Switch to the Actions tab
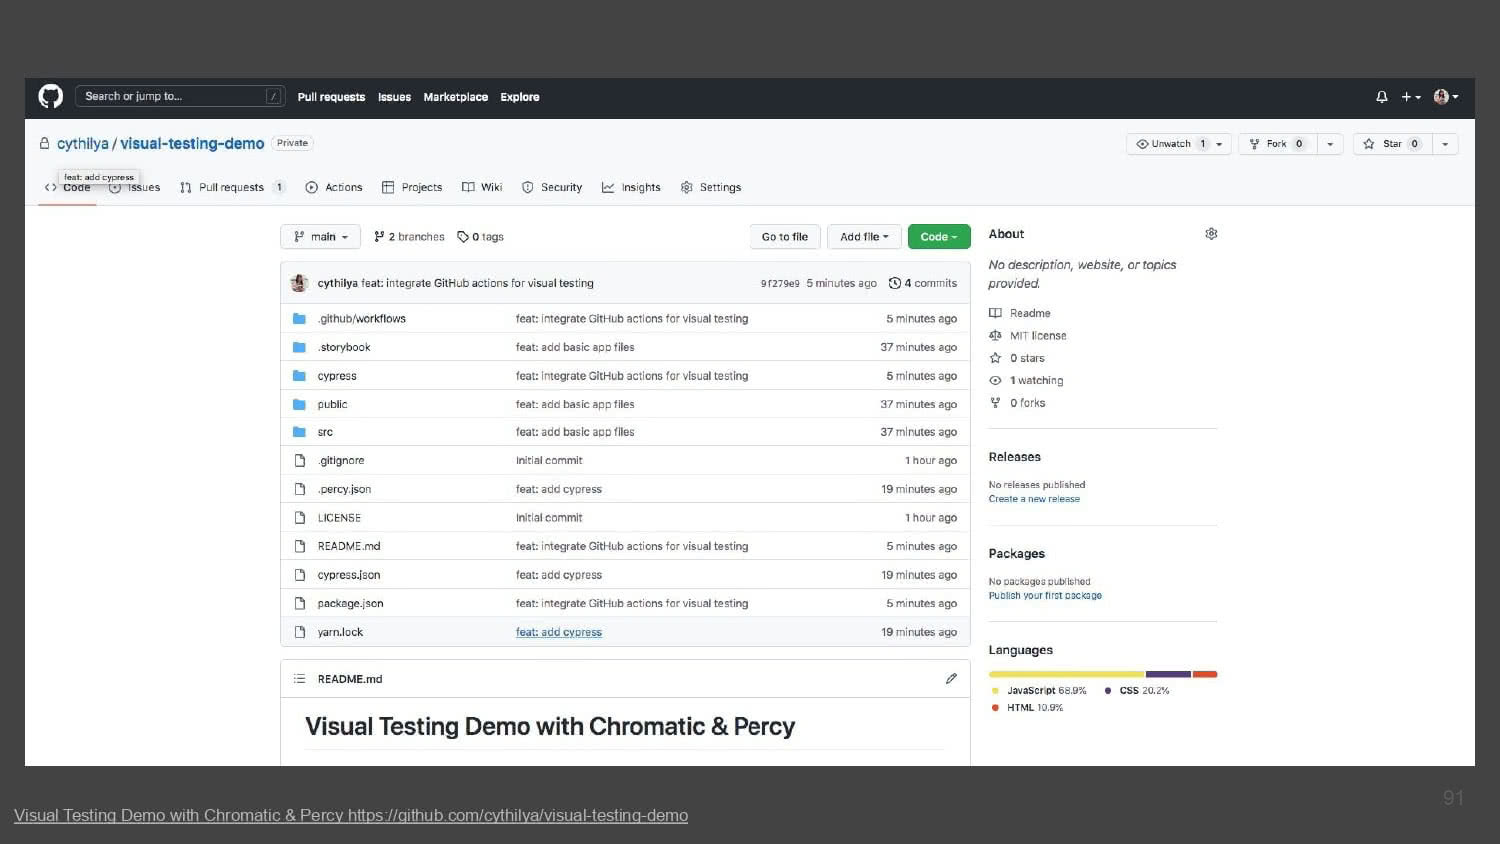This screenshot has height=844, width=1500. 334,187
